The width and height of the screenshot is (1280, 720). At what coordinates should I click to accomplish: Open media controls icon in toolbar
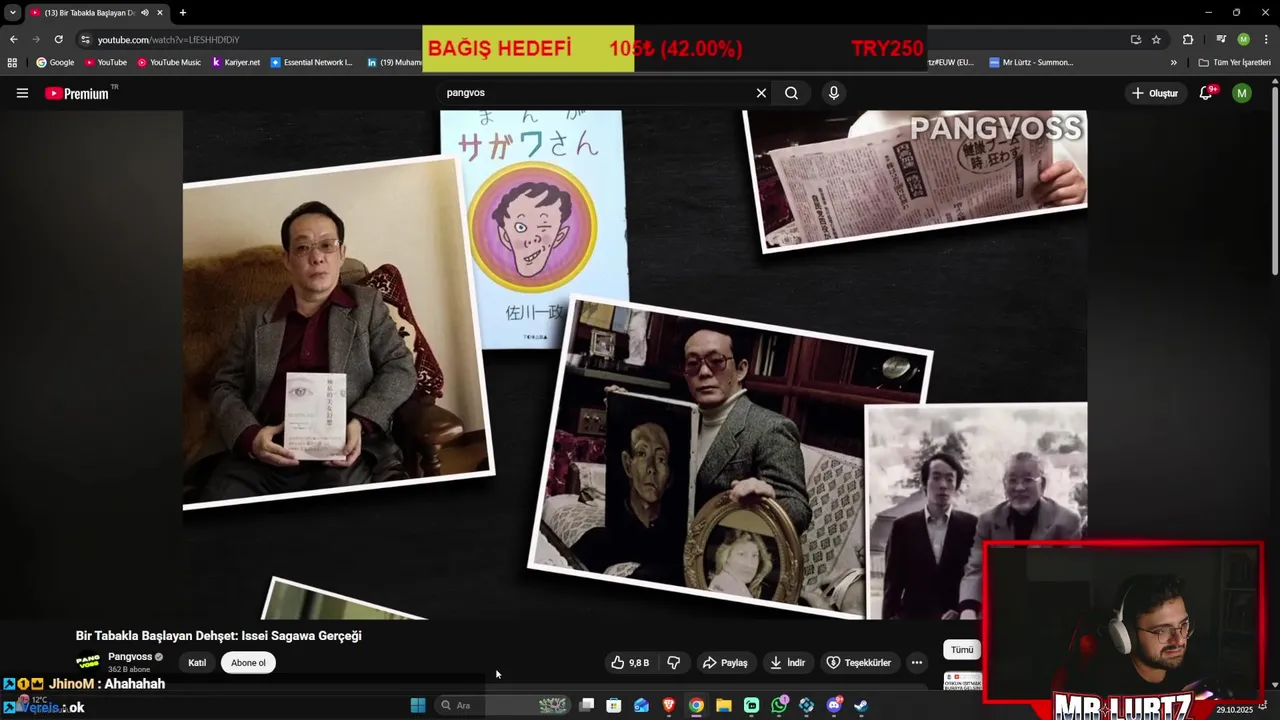pos(1221,39)
